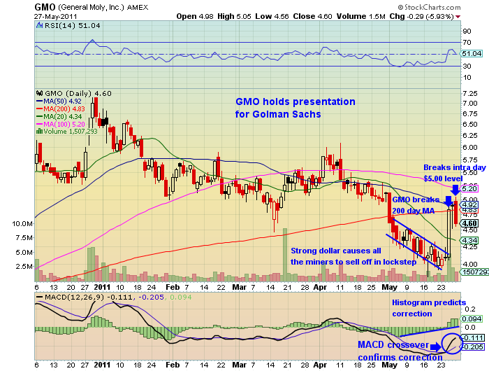Click the 70 overbought level on RSI axis

point(467,42)
